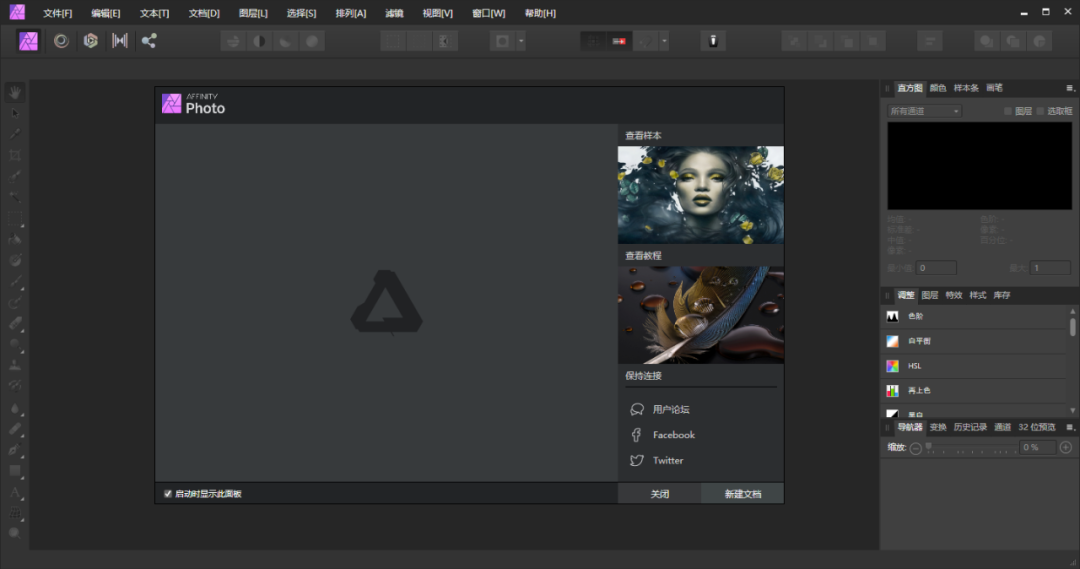Open the 32 位预览 tab
The width and height of the screenshot is (1080, 569).
pos(1037,427)
